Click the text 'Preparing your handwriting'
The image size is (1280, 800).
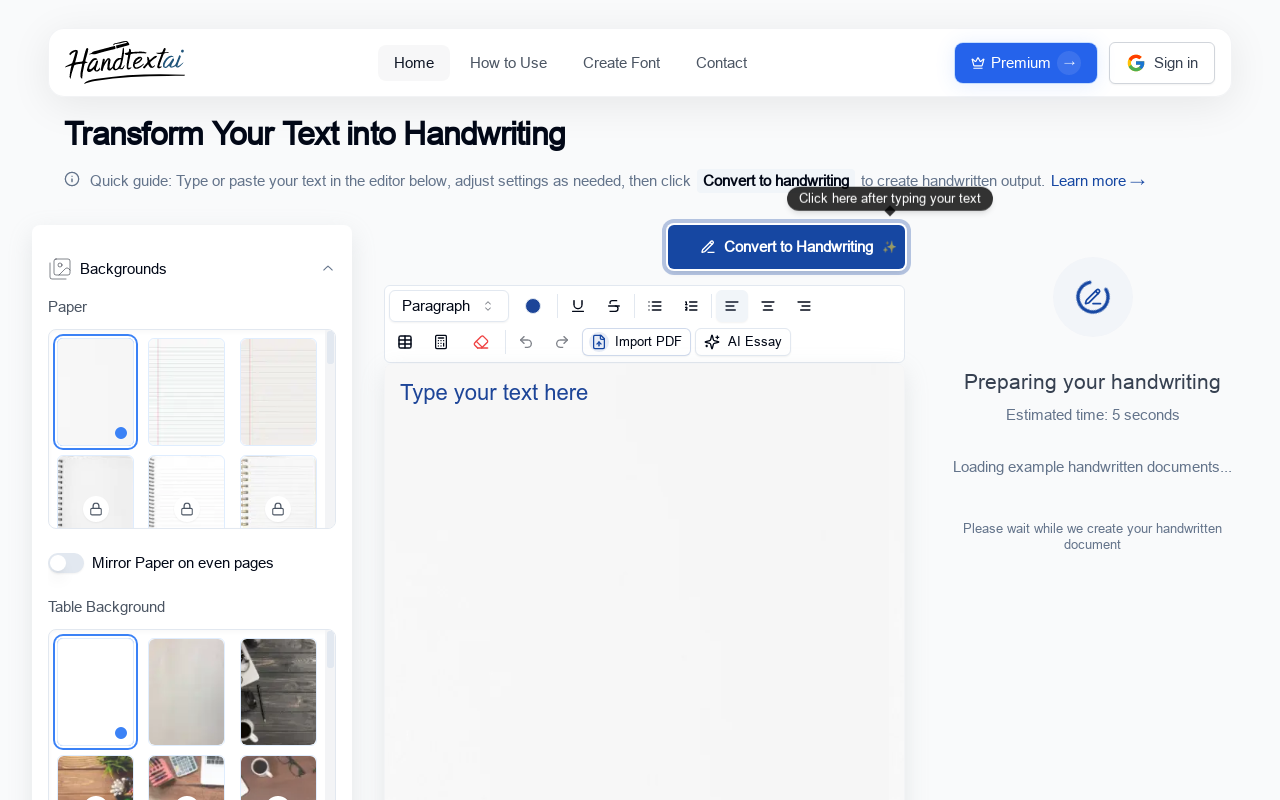1092,382
